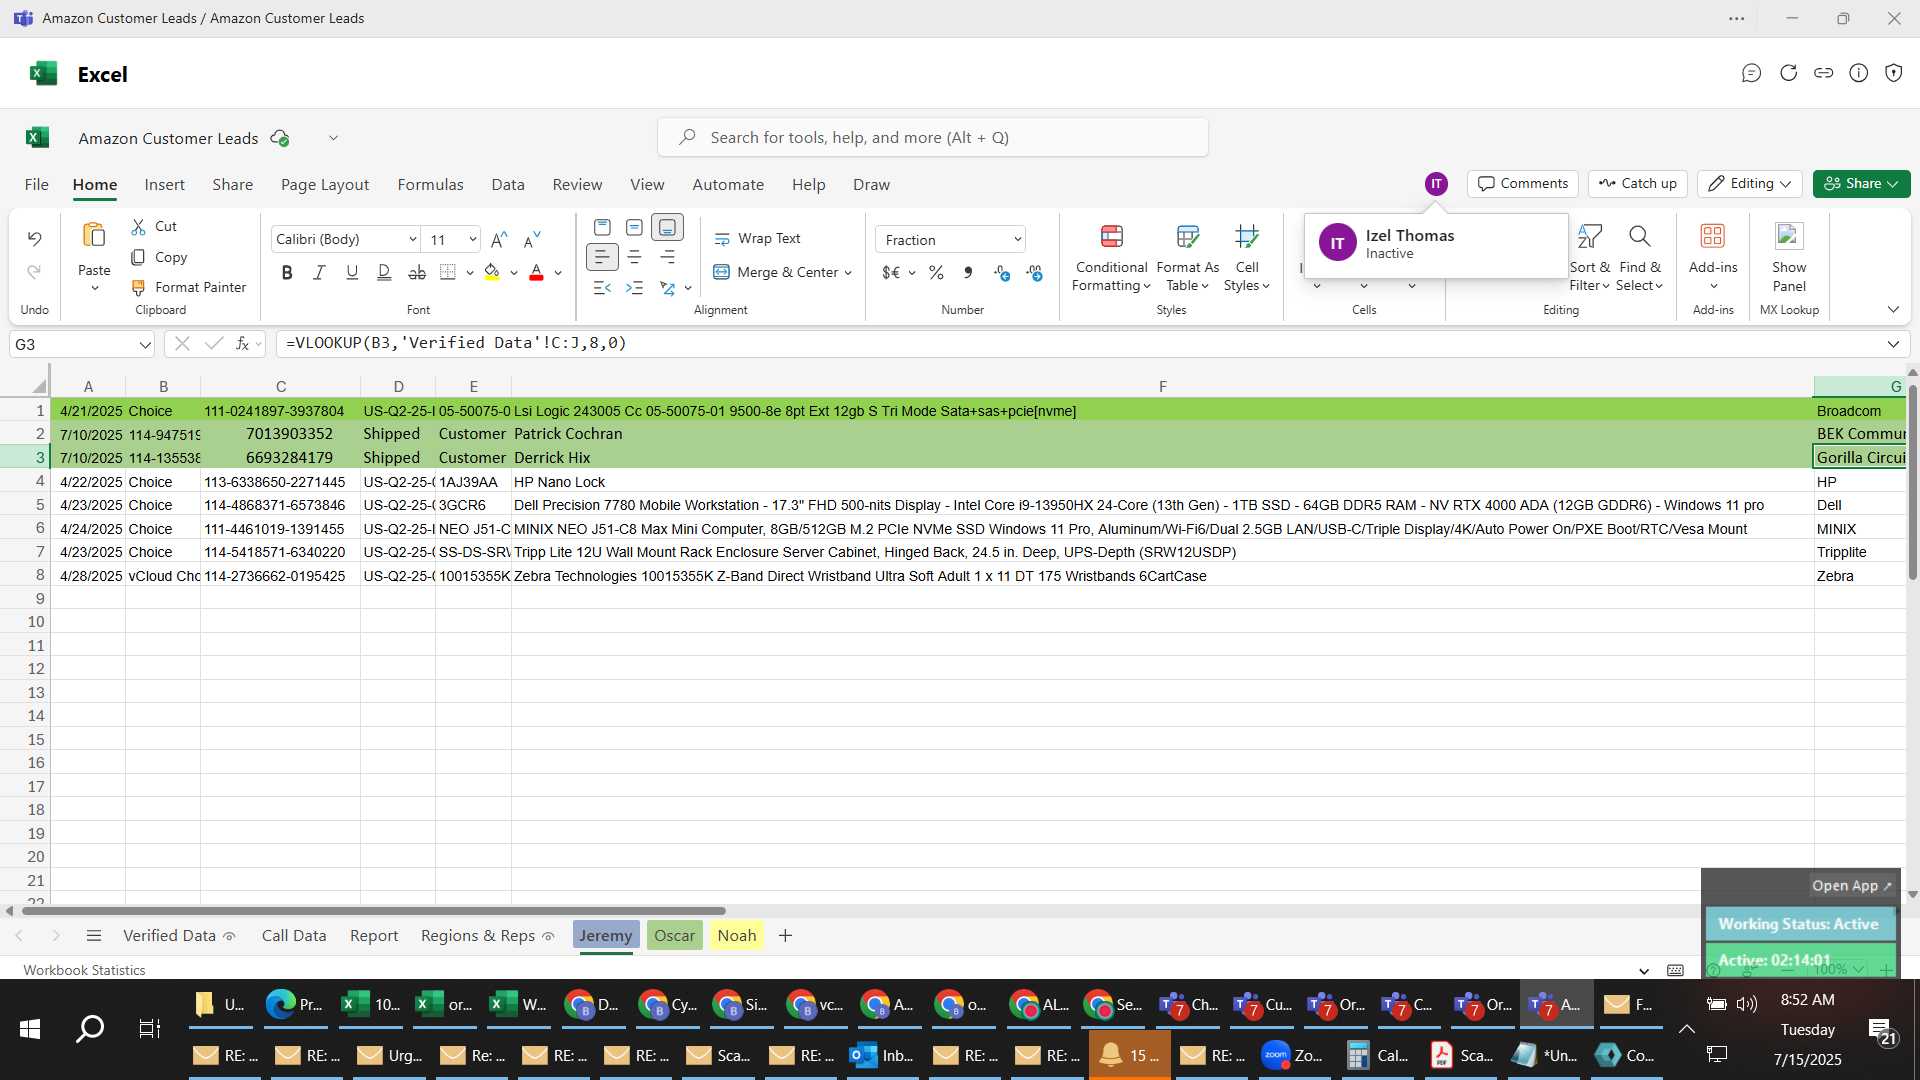The image size is (1920, 1080).
Task: Open the Add-ins grid icon
Action: tap(1713, 236)
